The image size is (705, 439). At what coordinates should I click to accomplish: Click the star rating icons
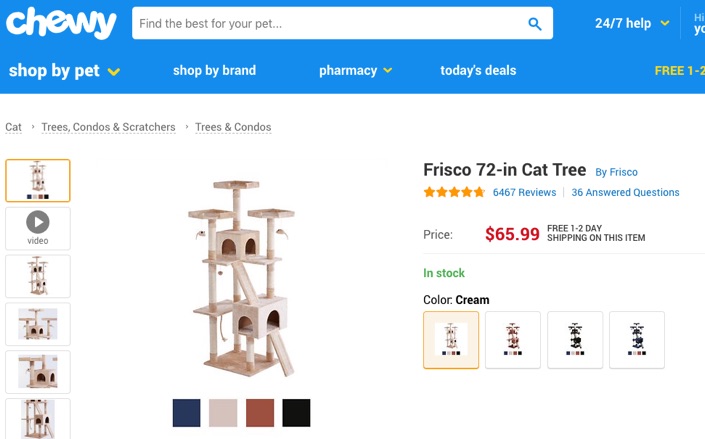tap(454, 192)
